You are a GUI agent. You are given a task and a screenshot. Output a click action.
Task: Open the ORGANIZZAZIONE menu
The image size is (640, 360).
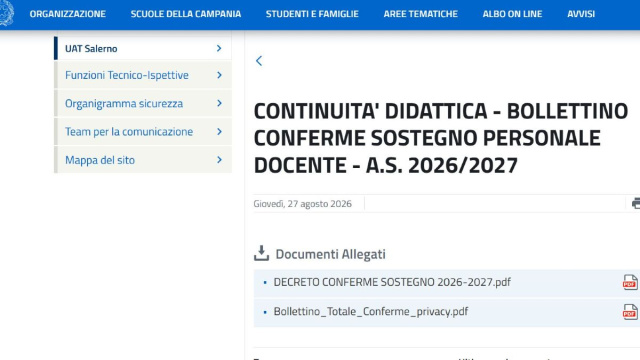pos(68,14)
